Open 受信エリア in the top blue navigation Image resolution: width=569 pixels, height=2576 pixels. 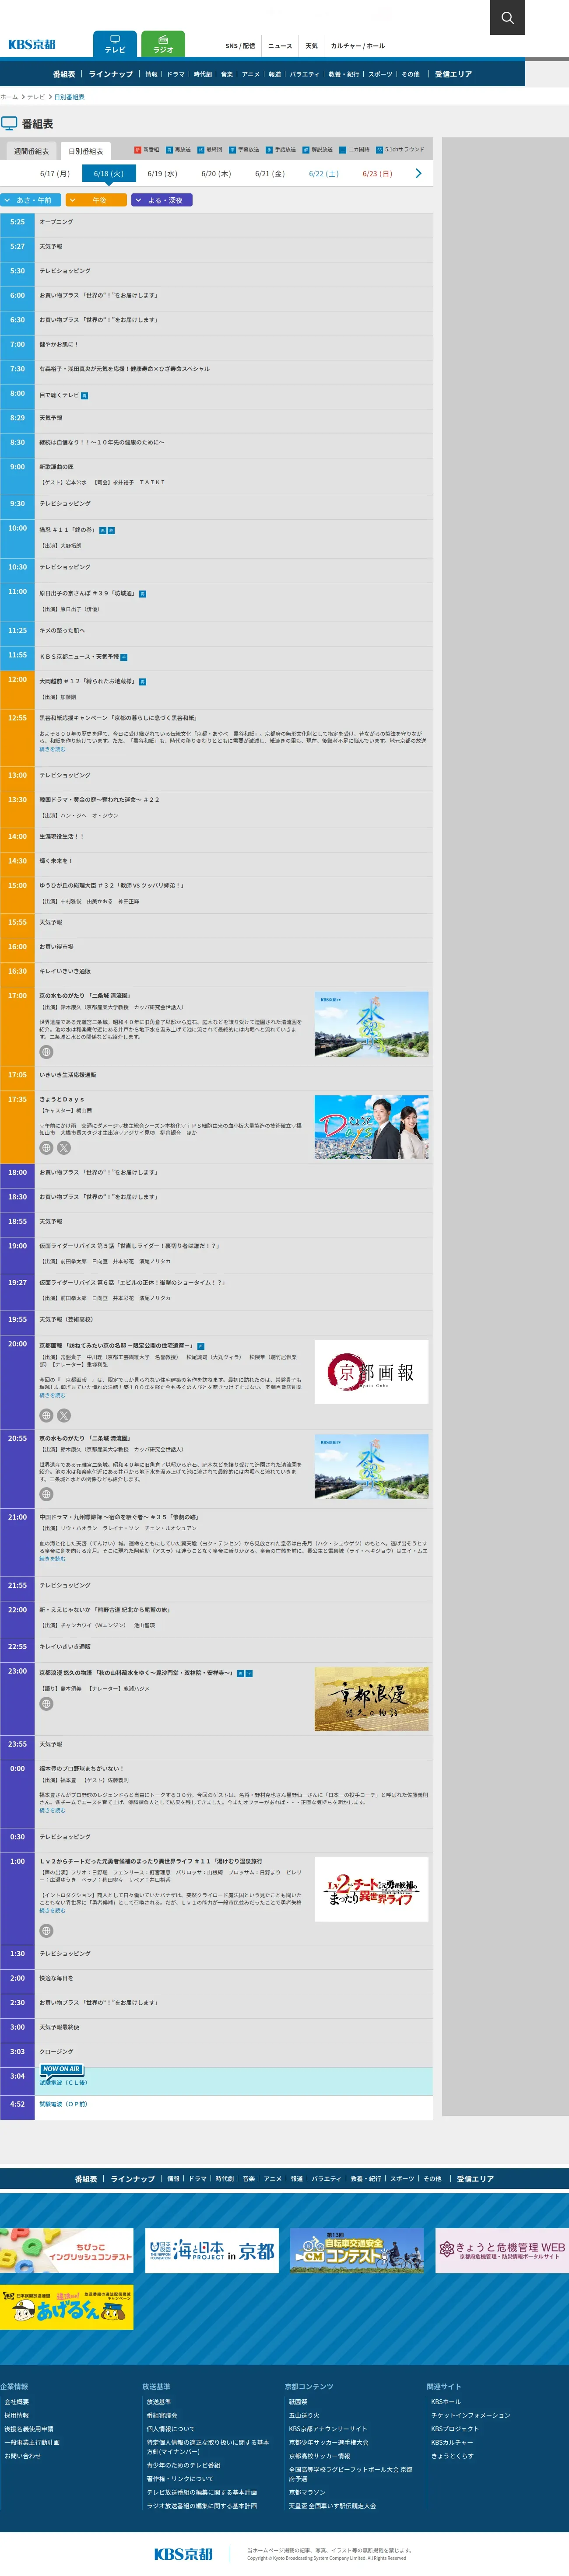(453, 74)
